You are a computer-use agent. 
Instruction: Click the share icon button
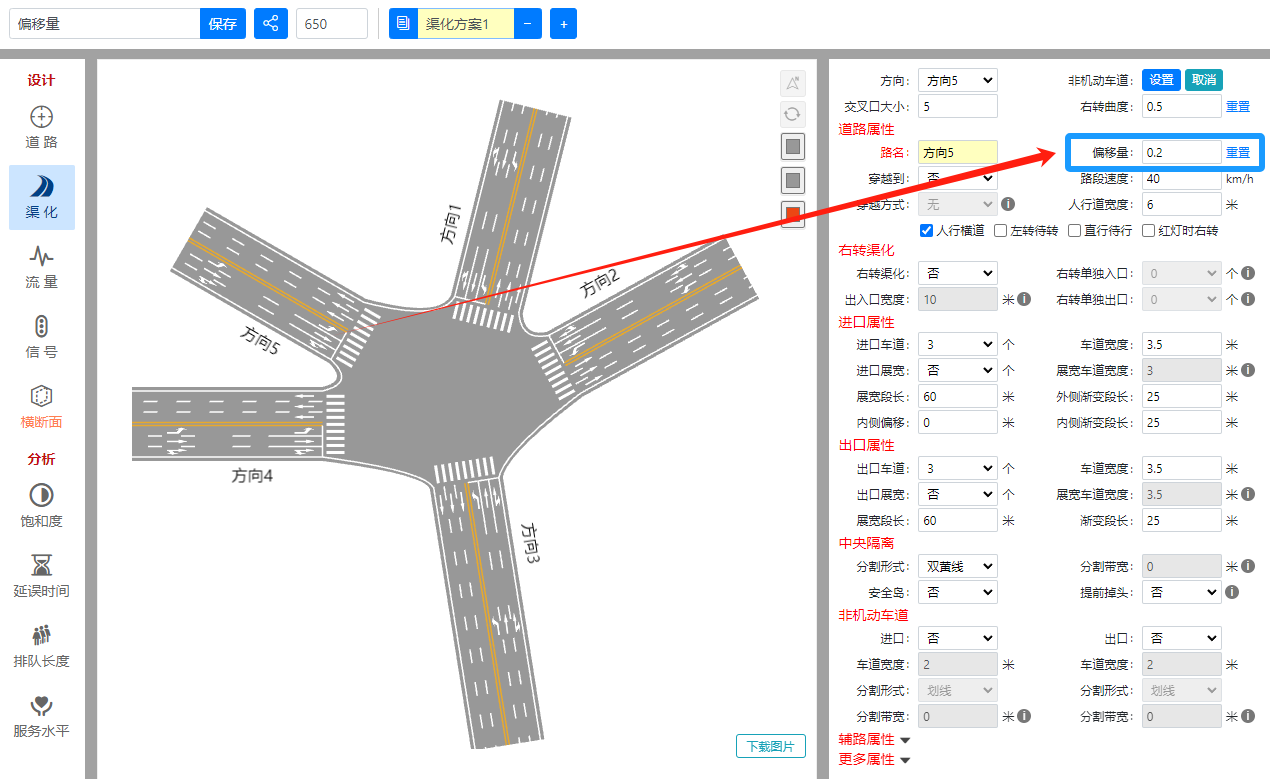270,24
